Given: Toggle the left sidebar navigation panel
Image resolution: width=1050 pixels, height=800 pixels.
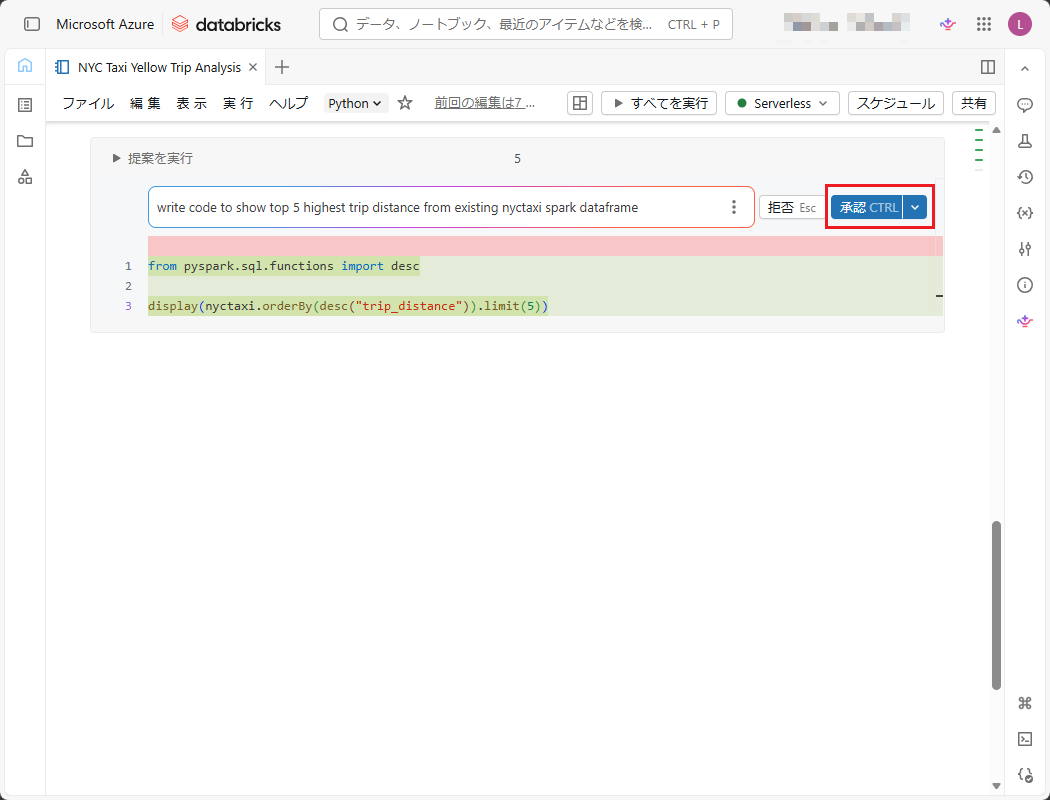Looking at the screenshot, I should click(x=32, y=24).
